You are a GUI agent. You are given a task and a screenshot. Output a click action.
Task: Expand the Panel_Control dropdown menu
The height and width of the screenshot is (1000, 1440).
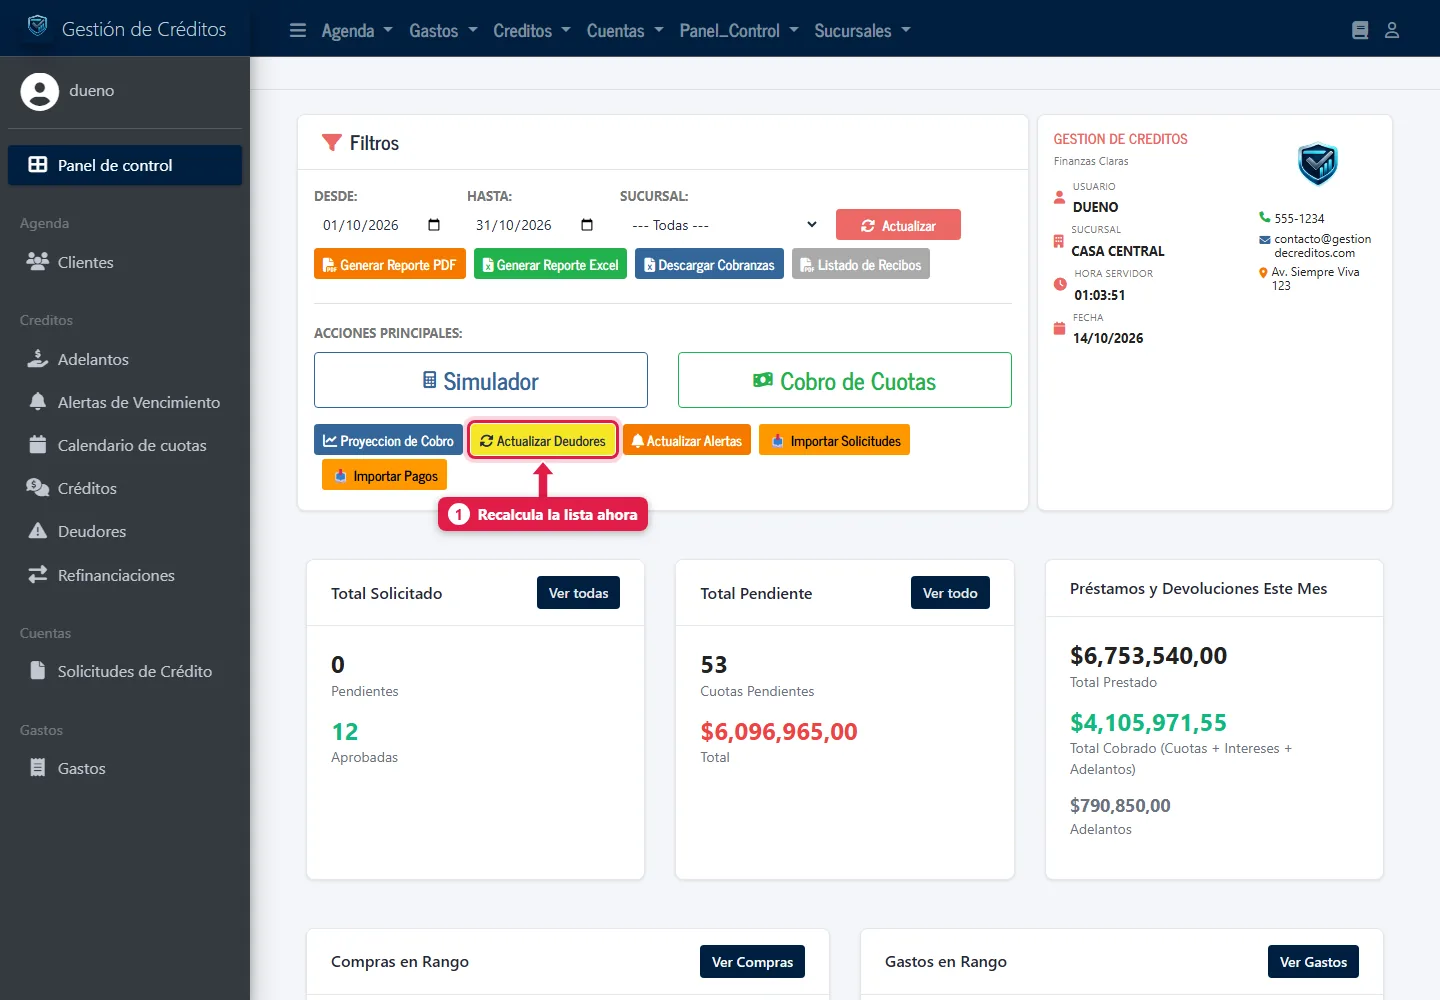[739, 31]
